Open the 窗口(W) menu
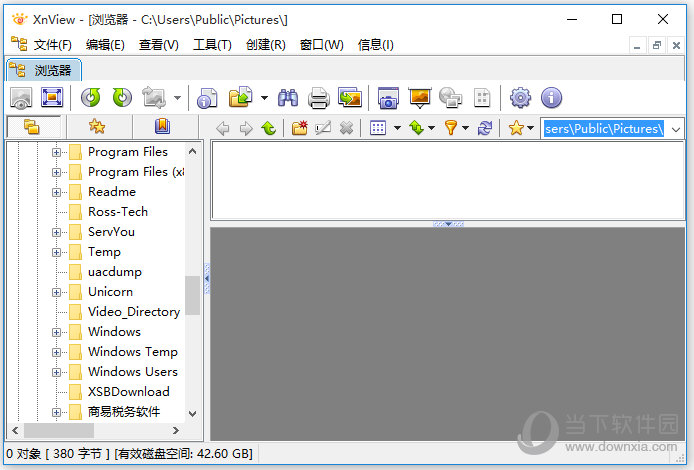Image resolution: width=694 pixels, height=470 pixels. [x=321, y=45]
